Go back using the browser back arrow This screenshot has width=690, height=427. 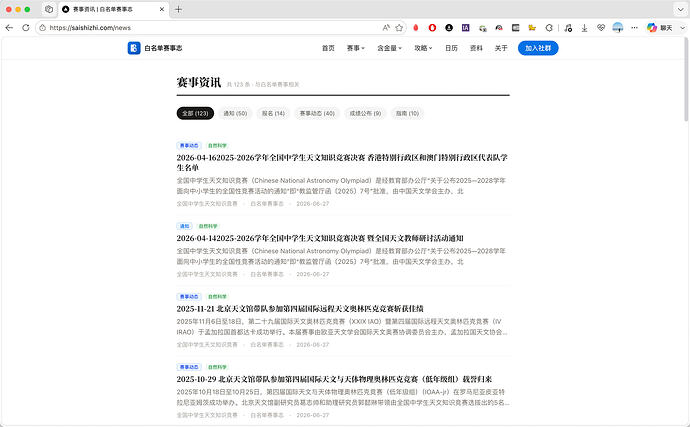[9, 28]
